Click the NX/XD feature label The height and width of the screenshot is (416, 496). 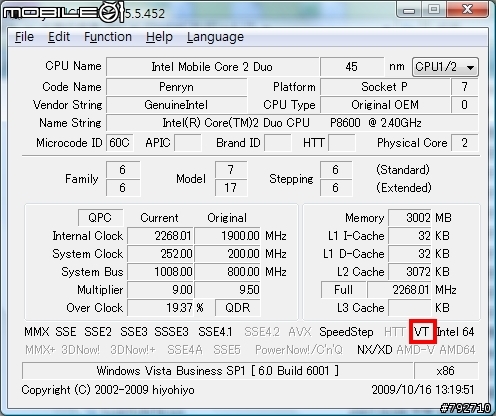point(375,350)
